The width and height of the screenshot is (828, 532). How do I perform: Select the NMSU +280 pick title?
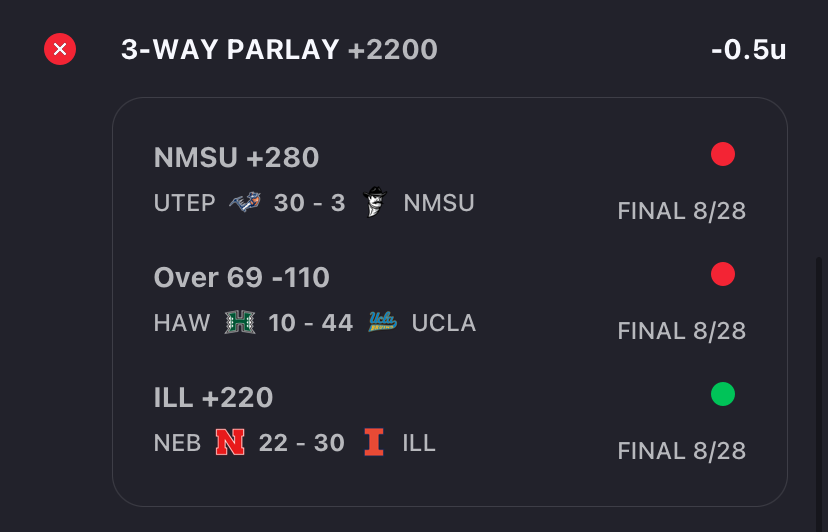tap(237, 157)
